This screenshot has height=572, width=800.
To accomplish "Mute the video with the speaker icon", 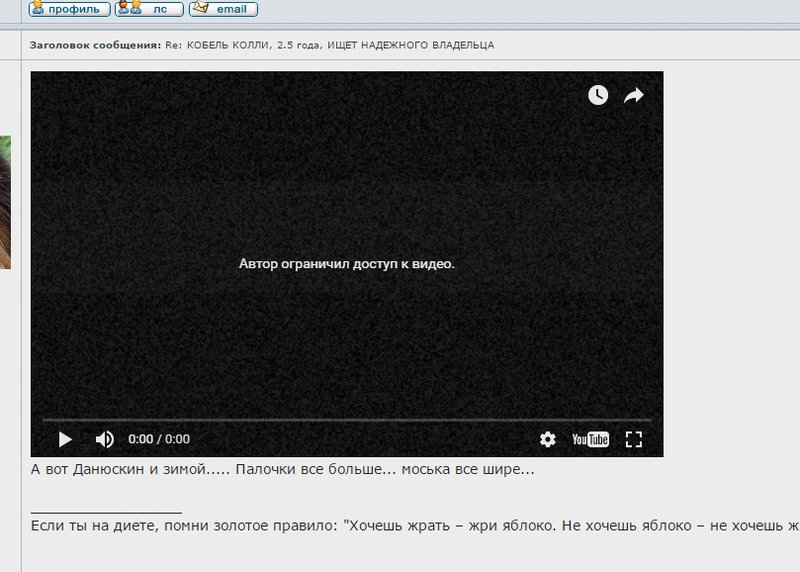I will point(105,439).
